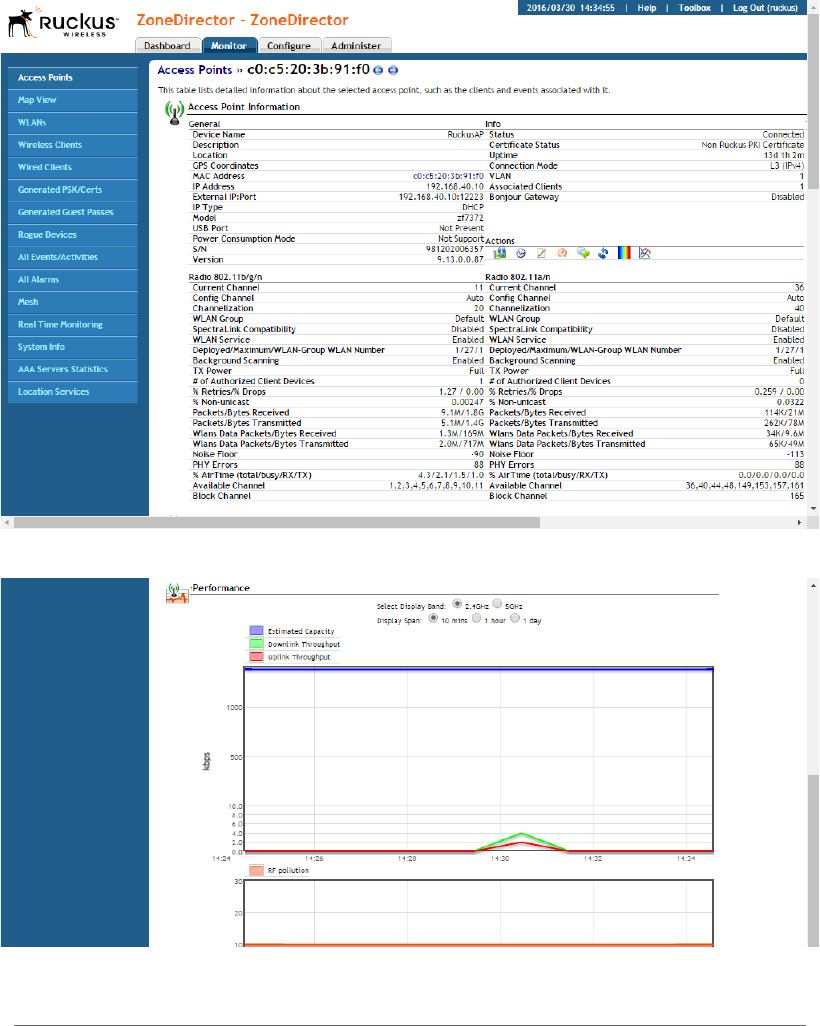Click the IP Address value 192.168.40.10

click(455, 186)
